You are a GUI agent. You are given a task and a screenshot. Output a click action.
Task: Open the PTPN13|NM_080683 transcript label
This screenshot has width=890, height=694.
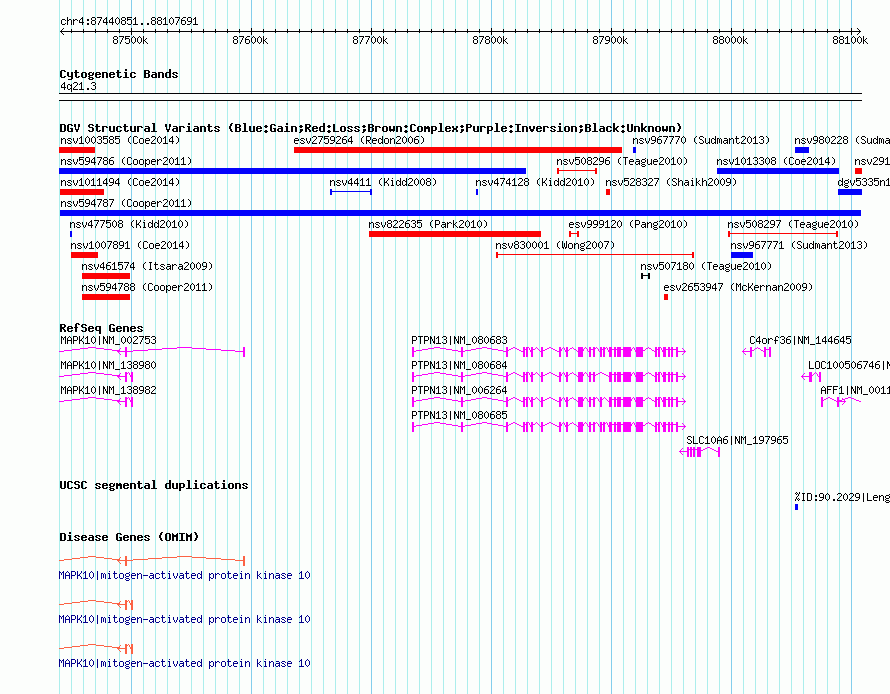point(459,340)
